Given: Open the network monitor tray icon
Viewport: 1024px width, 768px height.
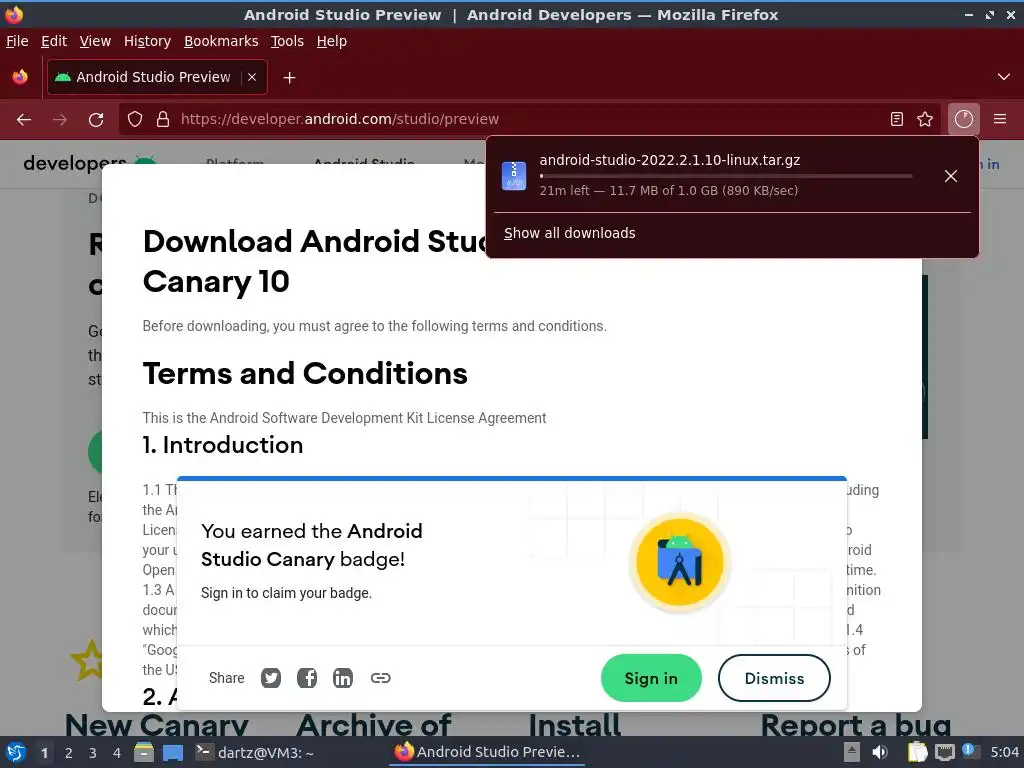Looking at the screenshot, I should click(x=944, y=752).
